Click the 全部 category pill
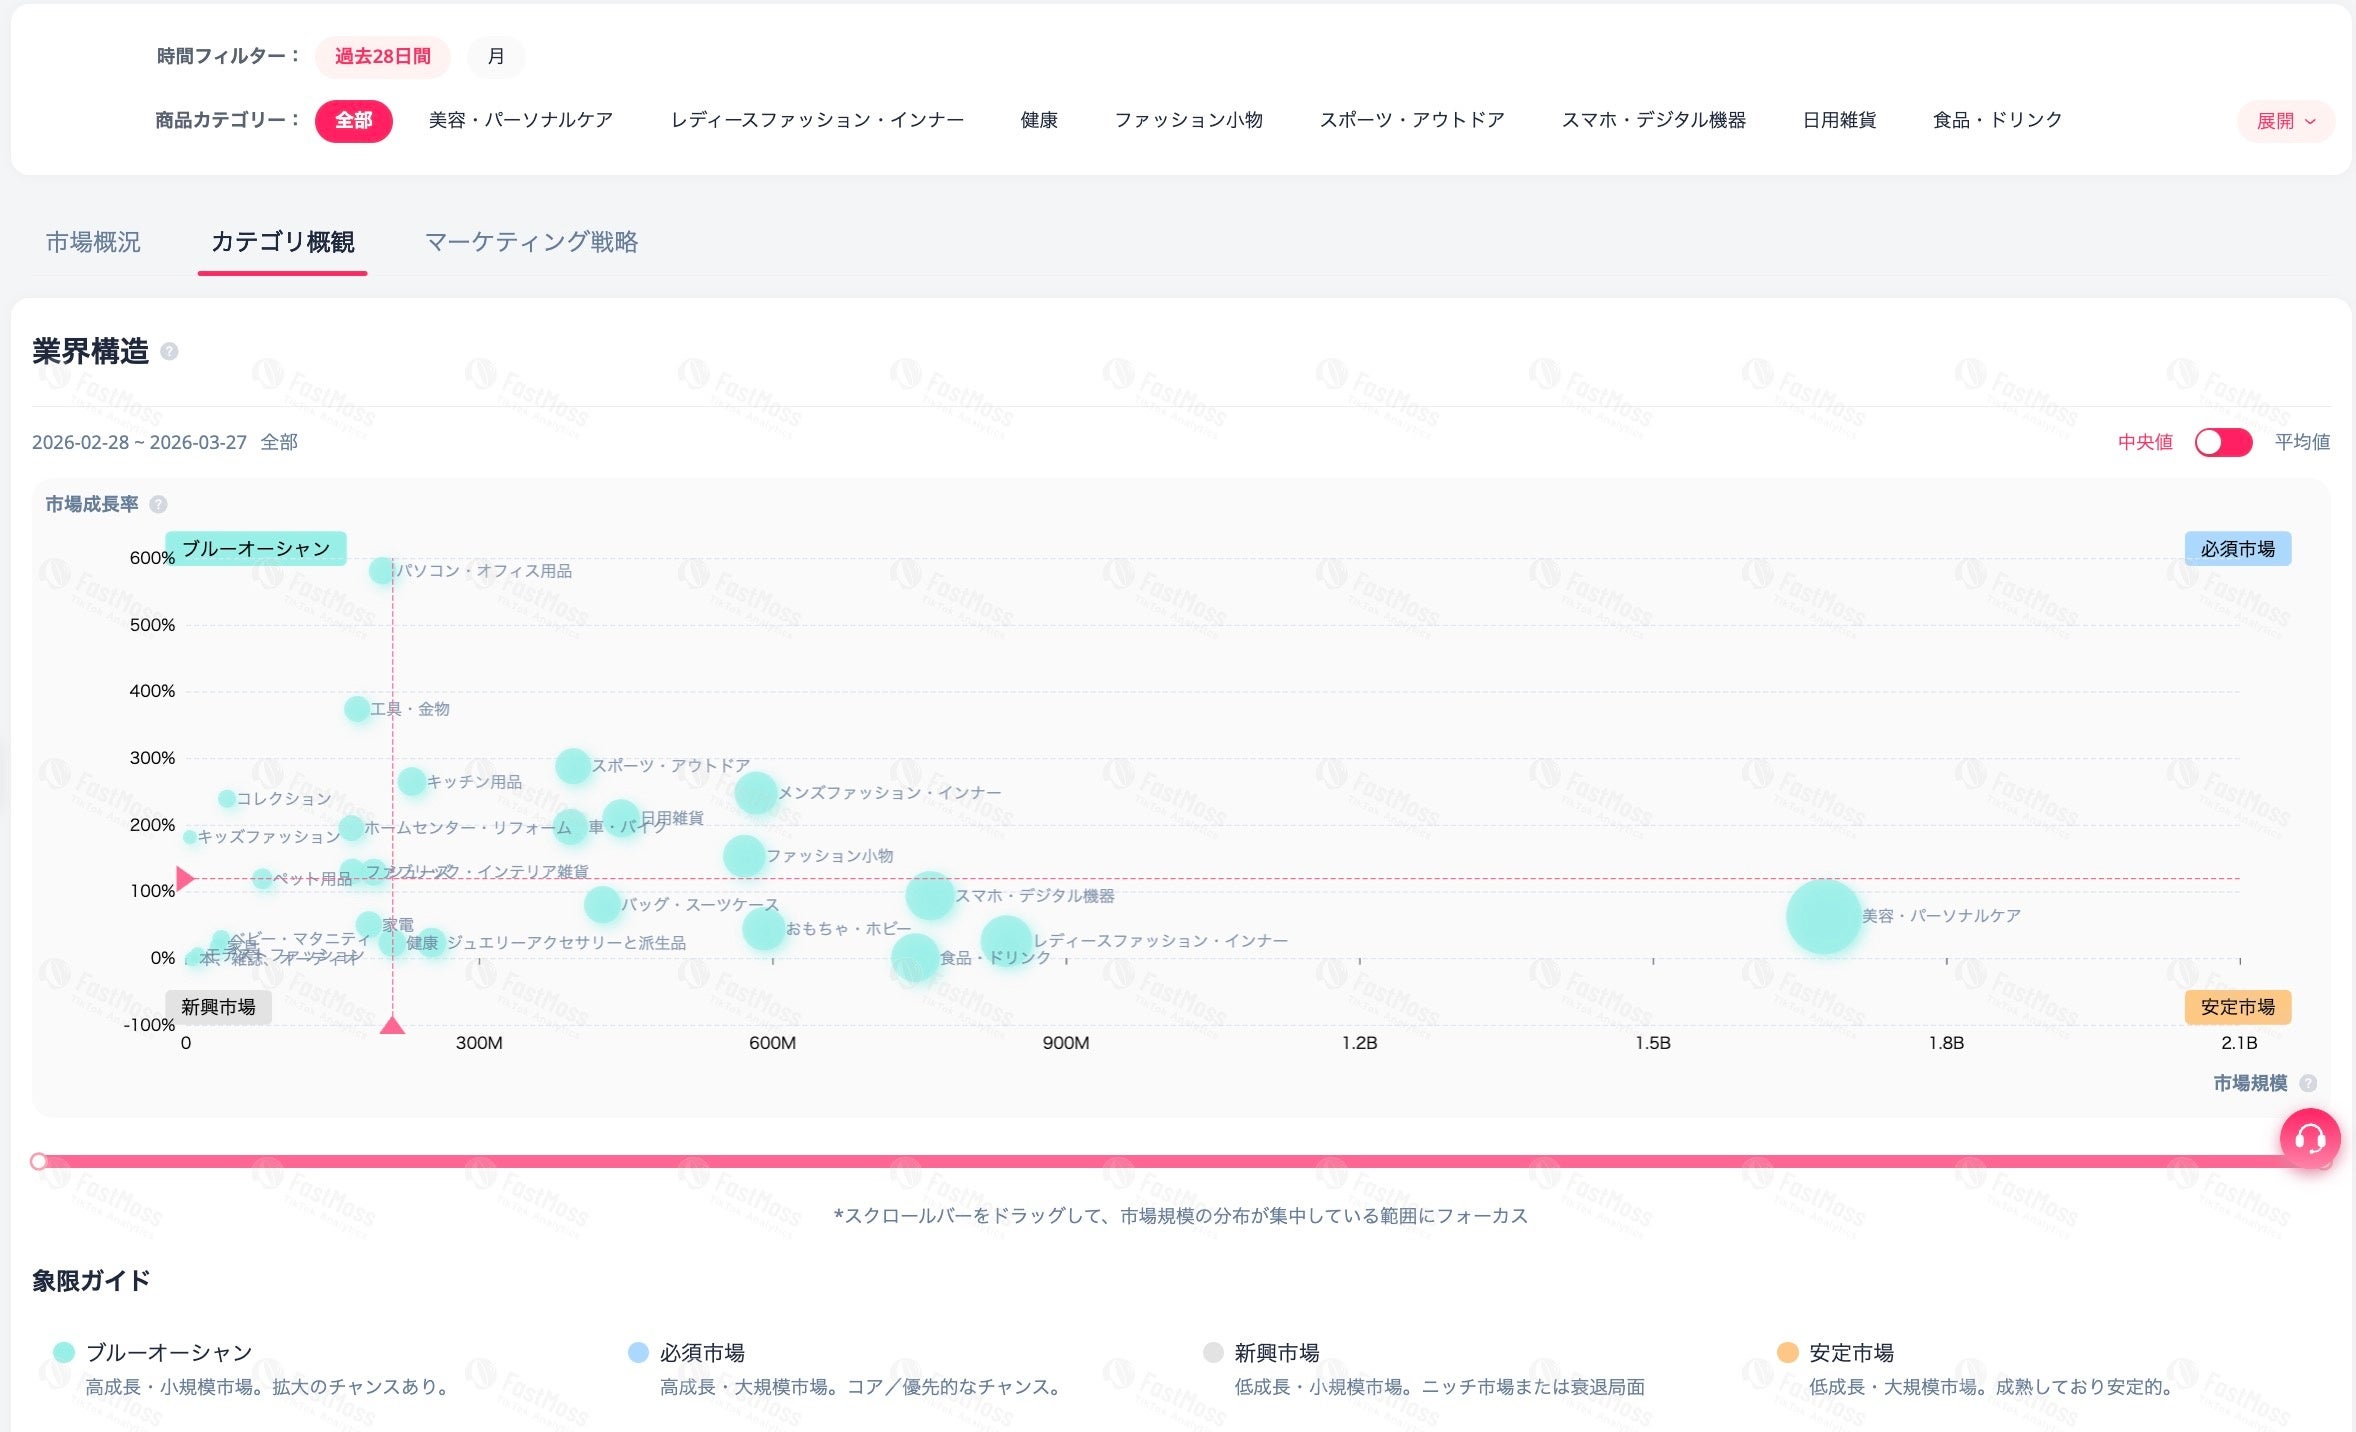Image resolution: width=2356 pixels, height=1432 pixels. (x=353, y=121)
